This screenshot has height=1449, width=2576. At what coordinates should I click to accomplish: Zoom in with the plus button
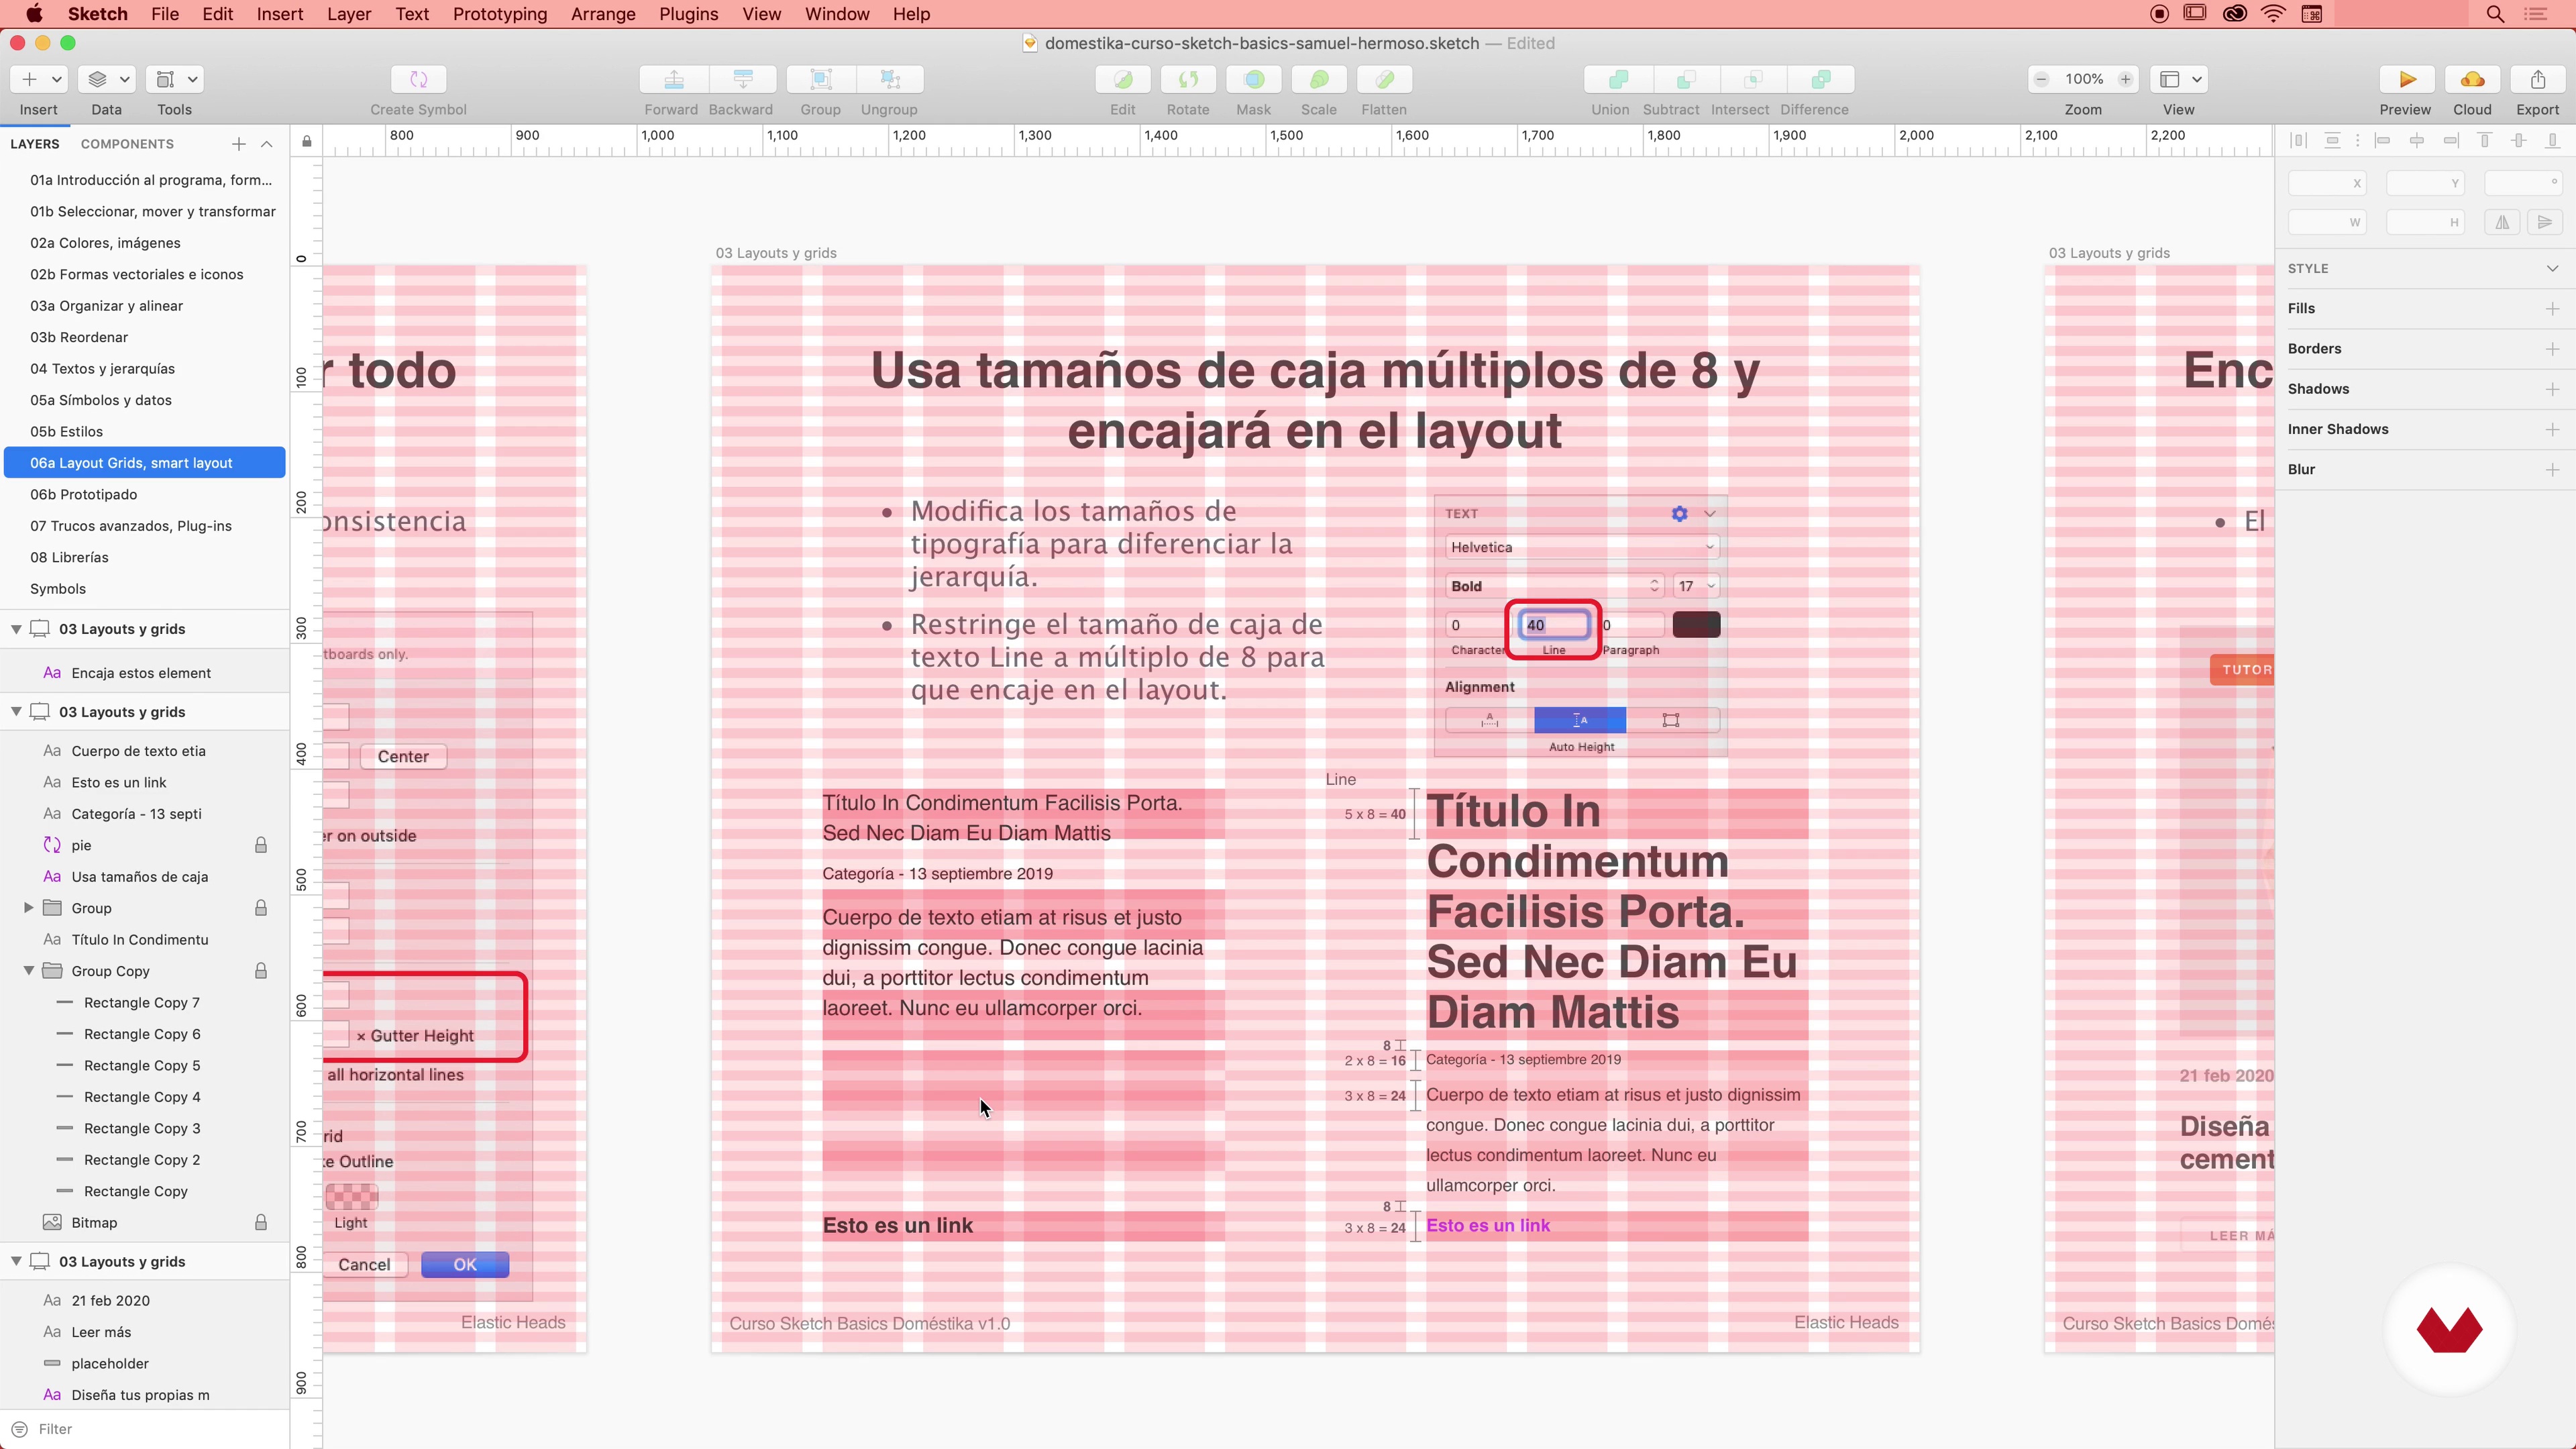pyautogui.click(x=2125, y=79)
